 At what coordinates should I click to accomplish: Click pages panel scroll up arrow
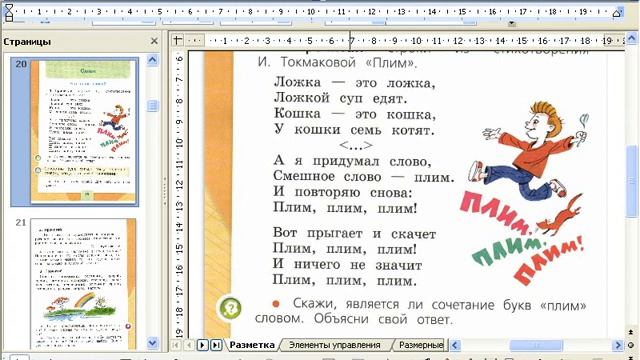pyautogui.click(x=152, y=60)
